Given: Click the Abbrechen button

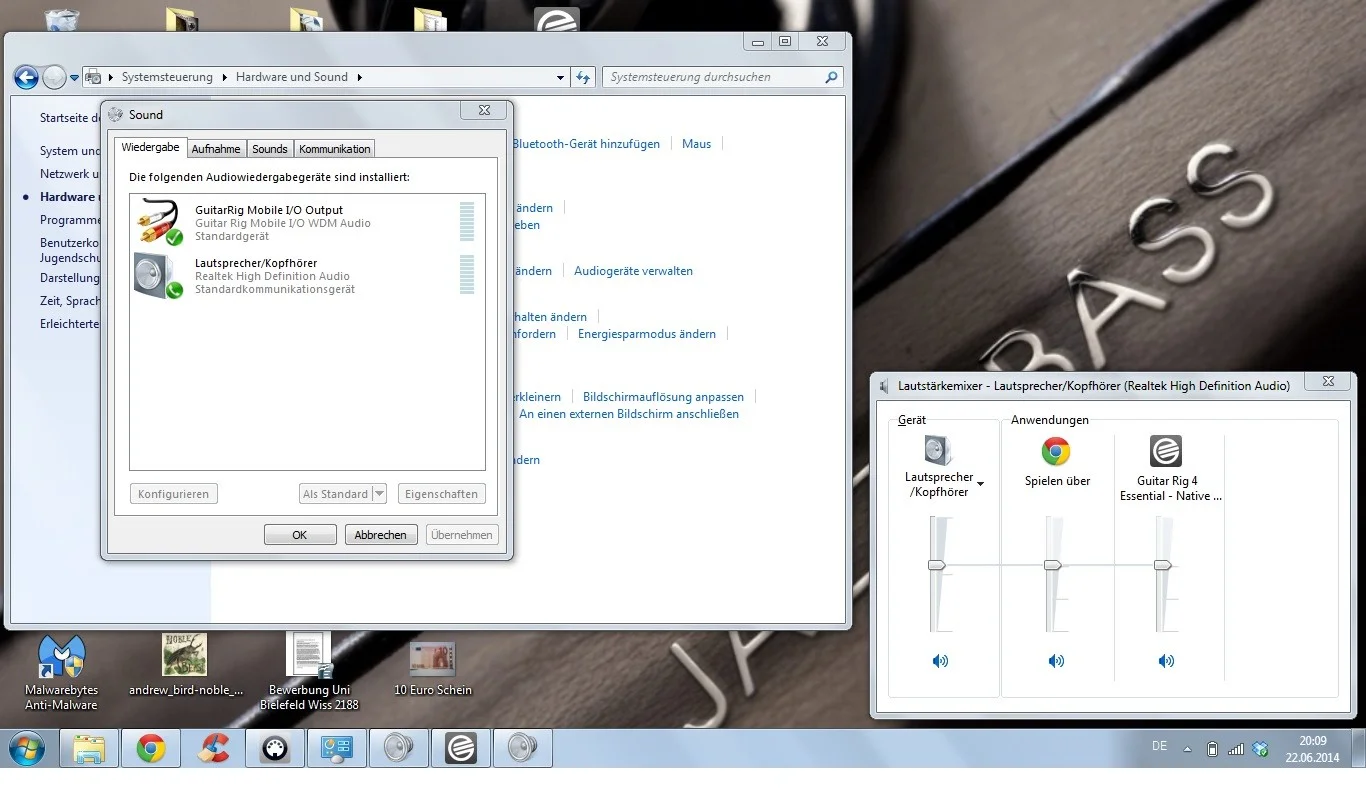Looking at the screenshot, I should pos(380,535).
